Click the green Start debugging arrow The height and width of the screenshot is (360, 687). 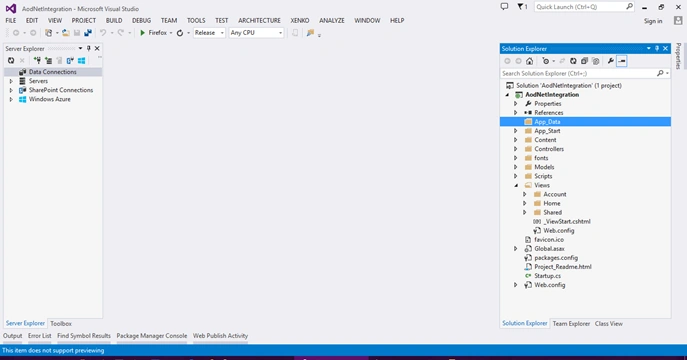(142, 33)
